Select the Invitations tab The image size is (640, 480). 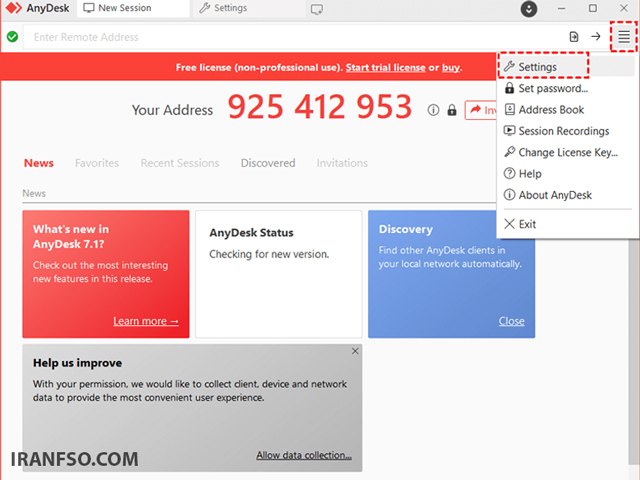(342, 163)
